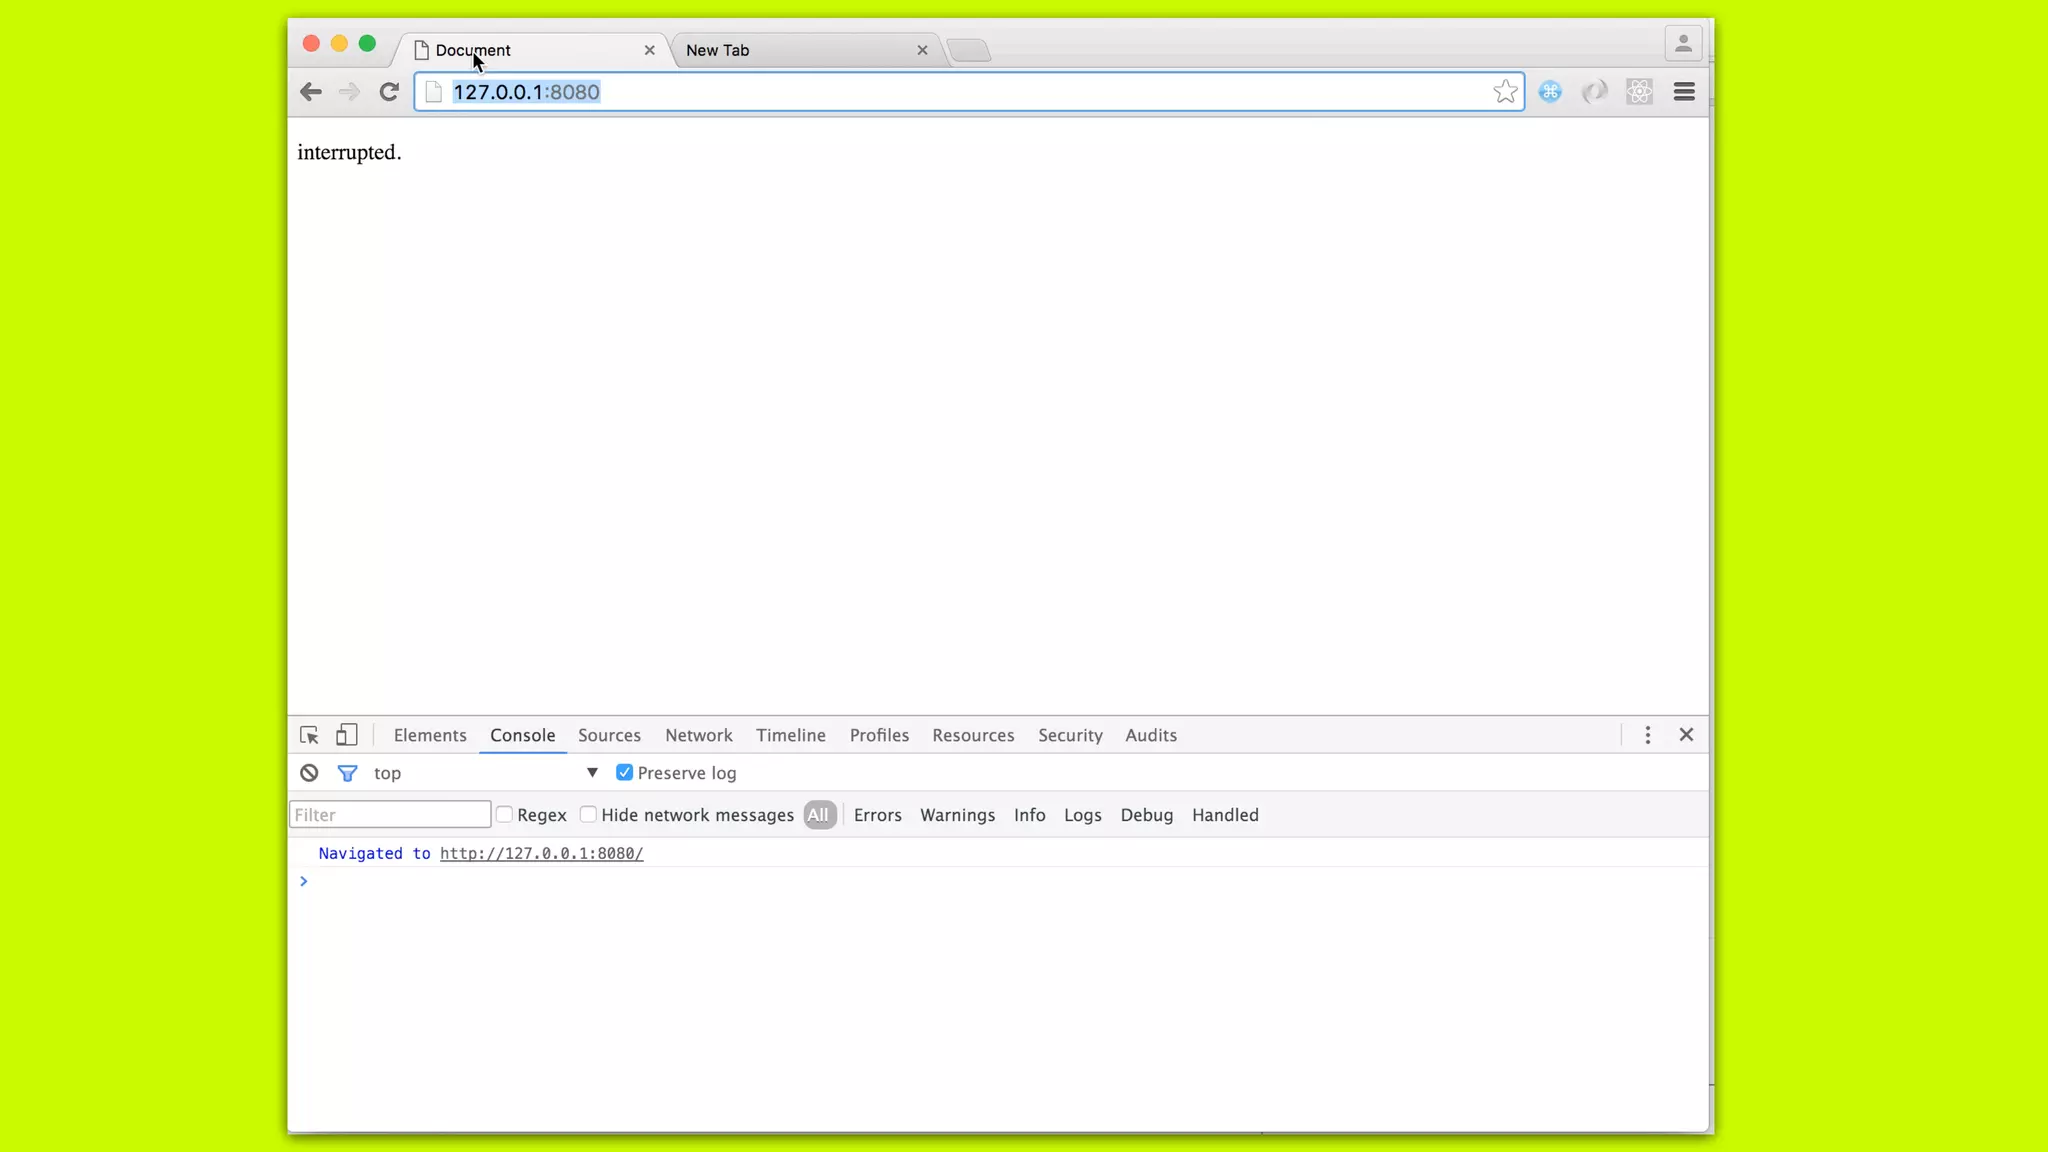The width and height of the screenshot is (2048, 1152).
Task: Clear console log icon
Action: coord(309,773)
